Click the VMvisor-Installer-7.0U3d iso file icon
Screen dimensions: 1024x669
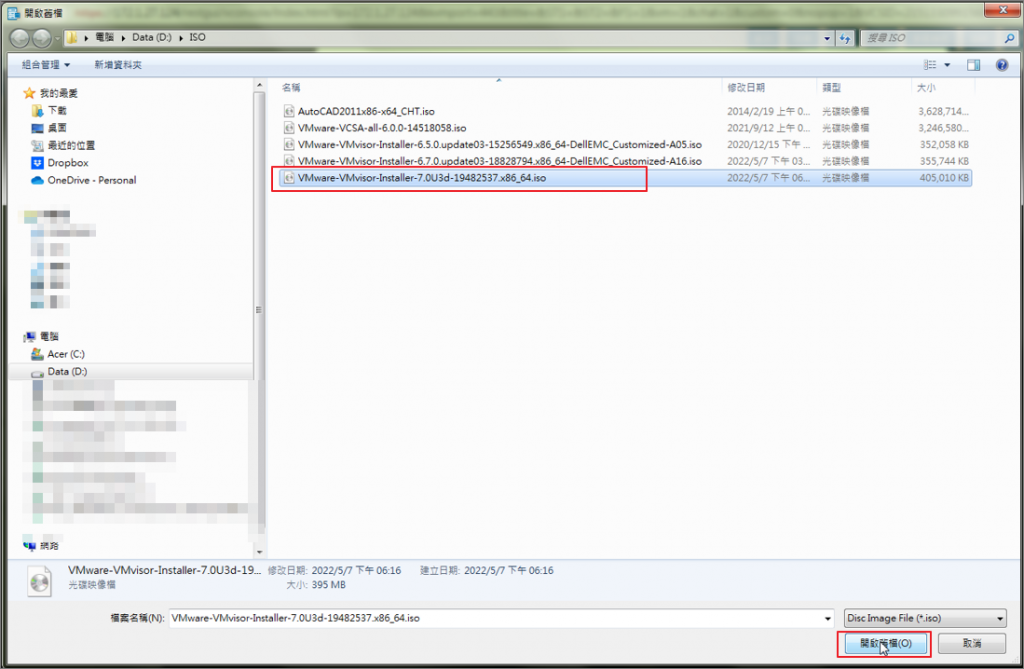289,178
